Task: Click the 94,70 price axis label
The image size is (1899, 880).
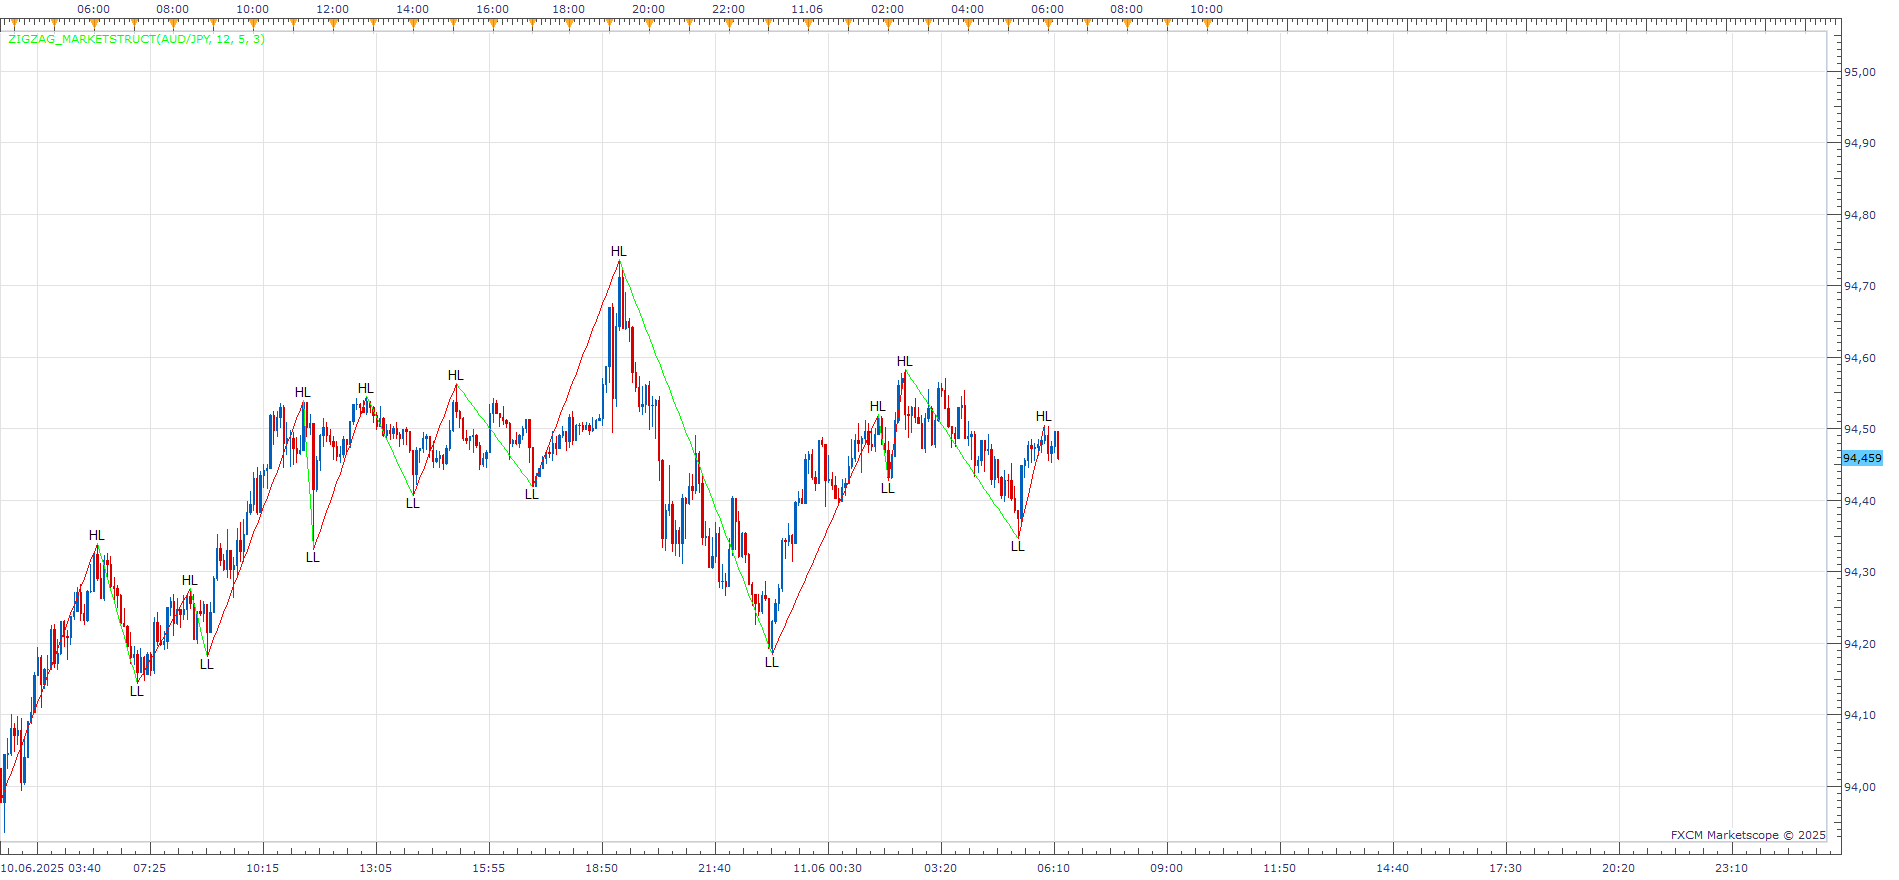Action: coord(1859,286)
